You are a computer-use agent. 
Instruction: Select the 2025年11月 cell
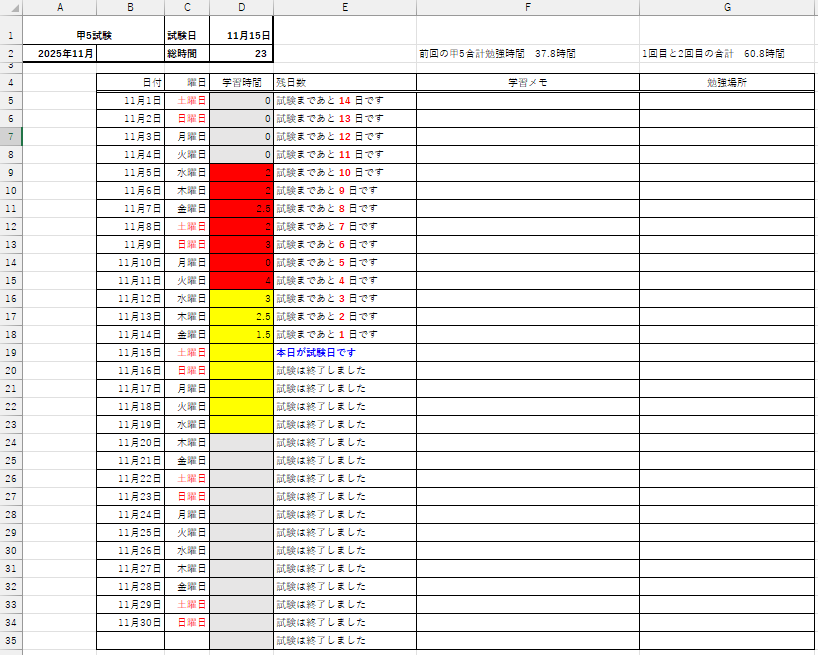60,53
